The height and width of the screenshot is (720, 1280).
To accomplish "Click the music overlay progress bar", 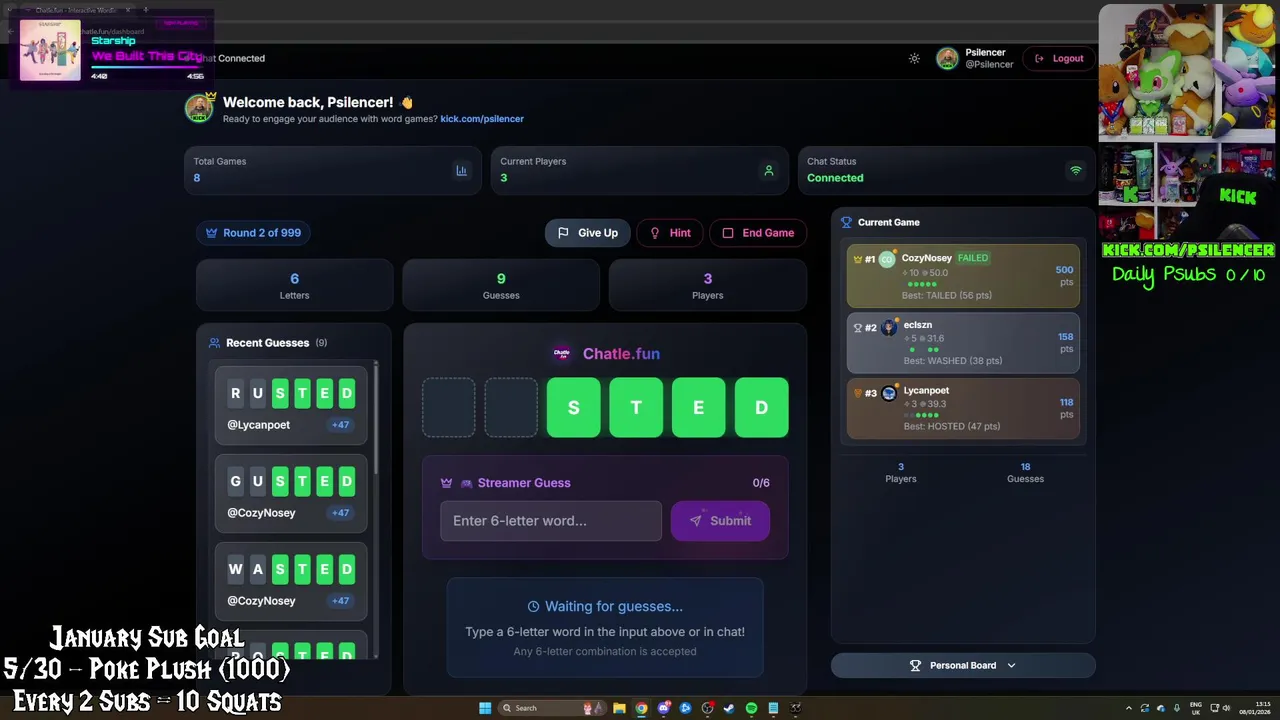I will click(x=147, y=67).
